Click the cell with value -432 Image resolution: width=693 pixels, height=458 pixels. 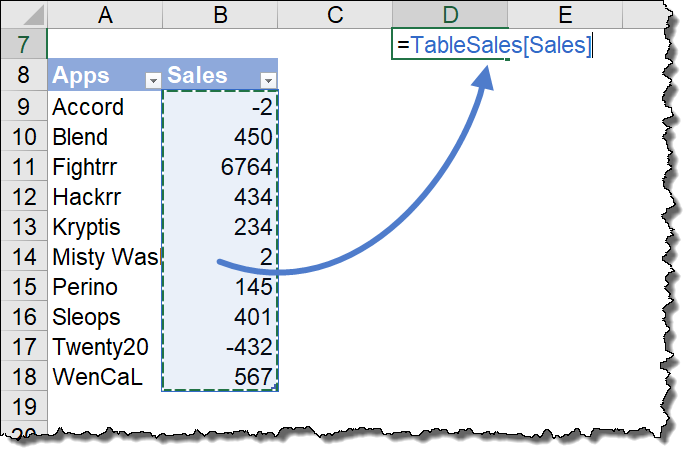coord(220,347)
